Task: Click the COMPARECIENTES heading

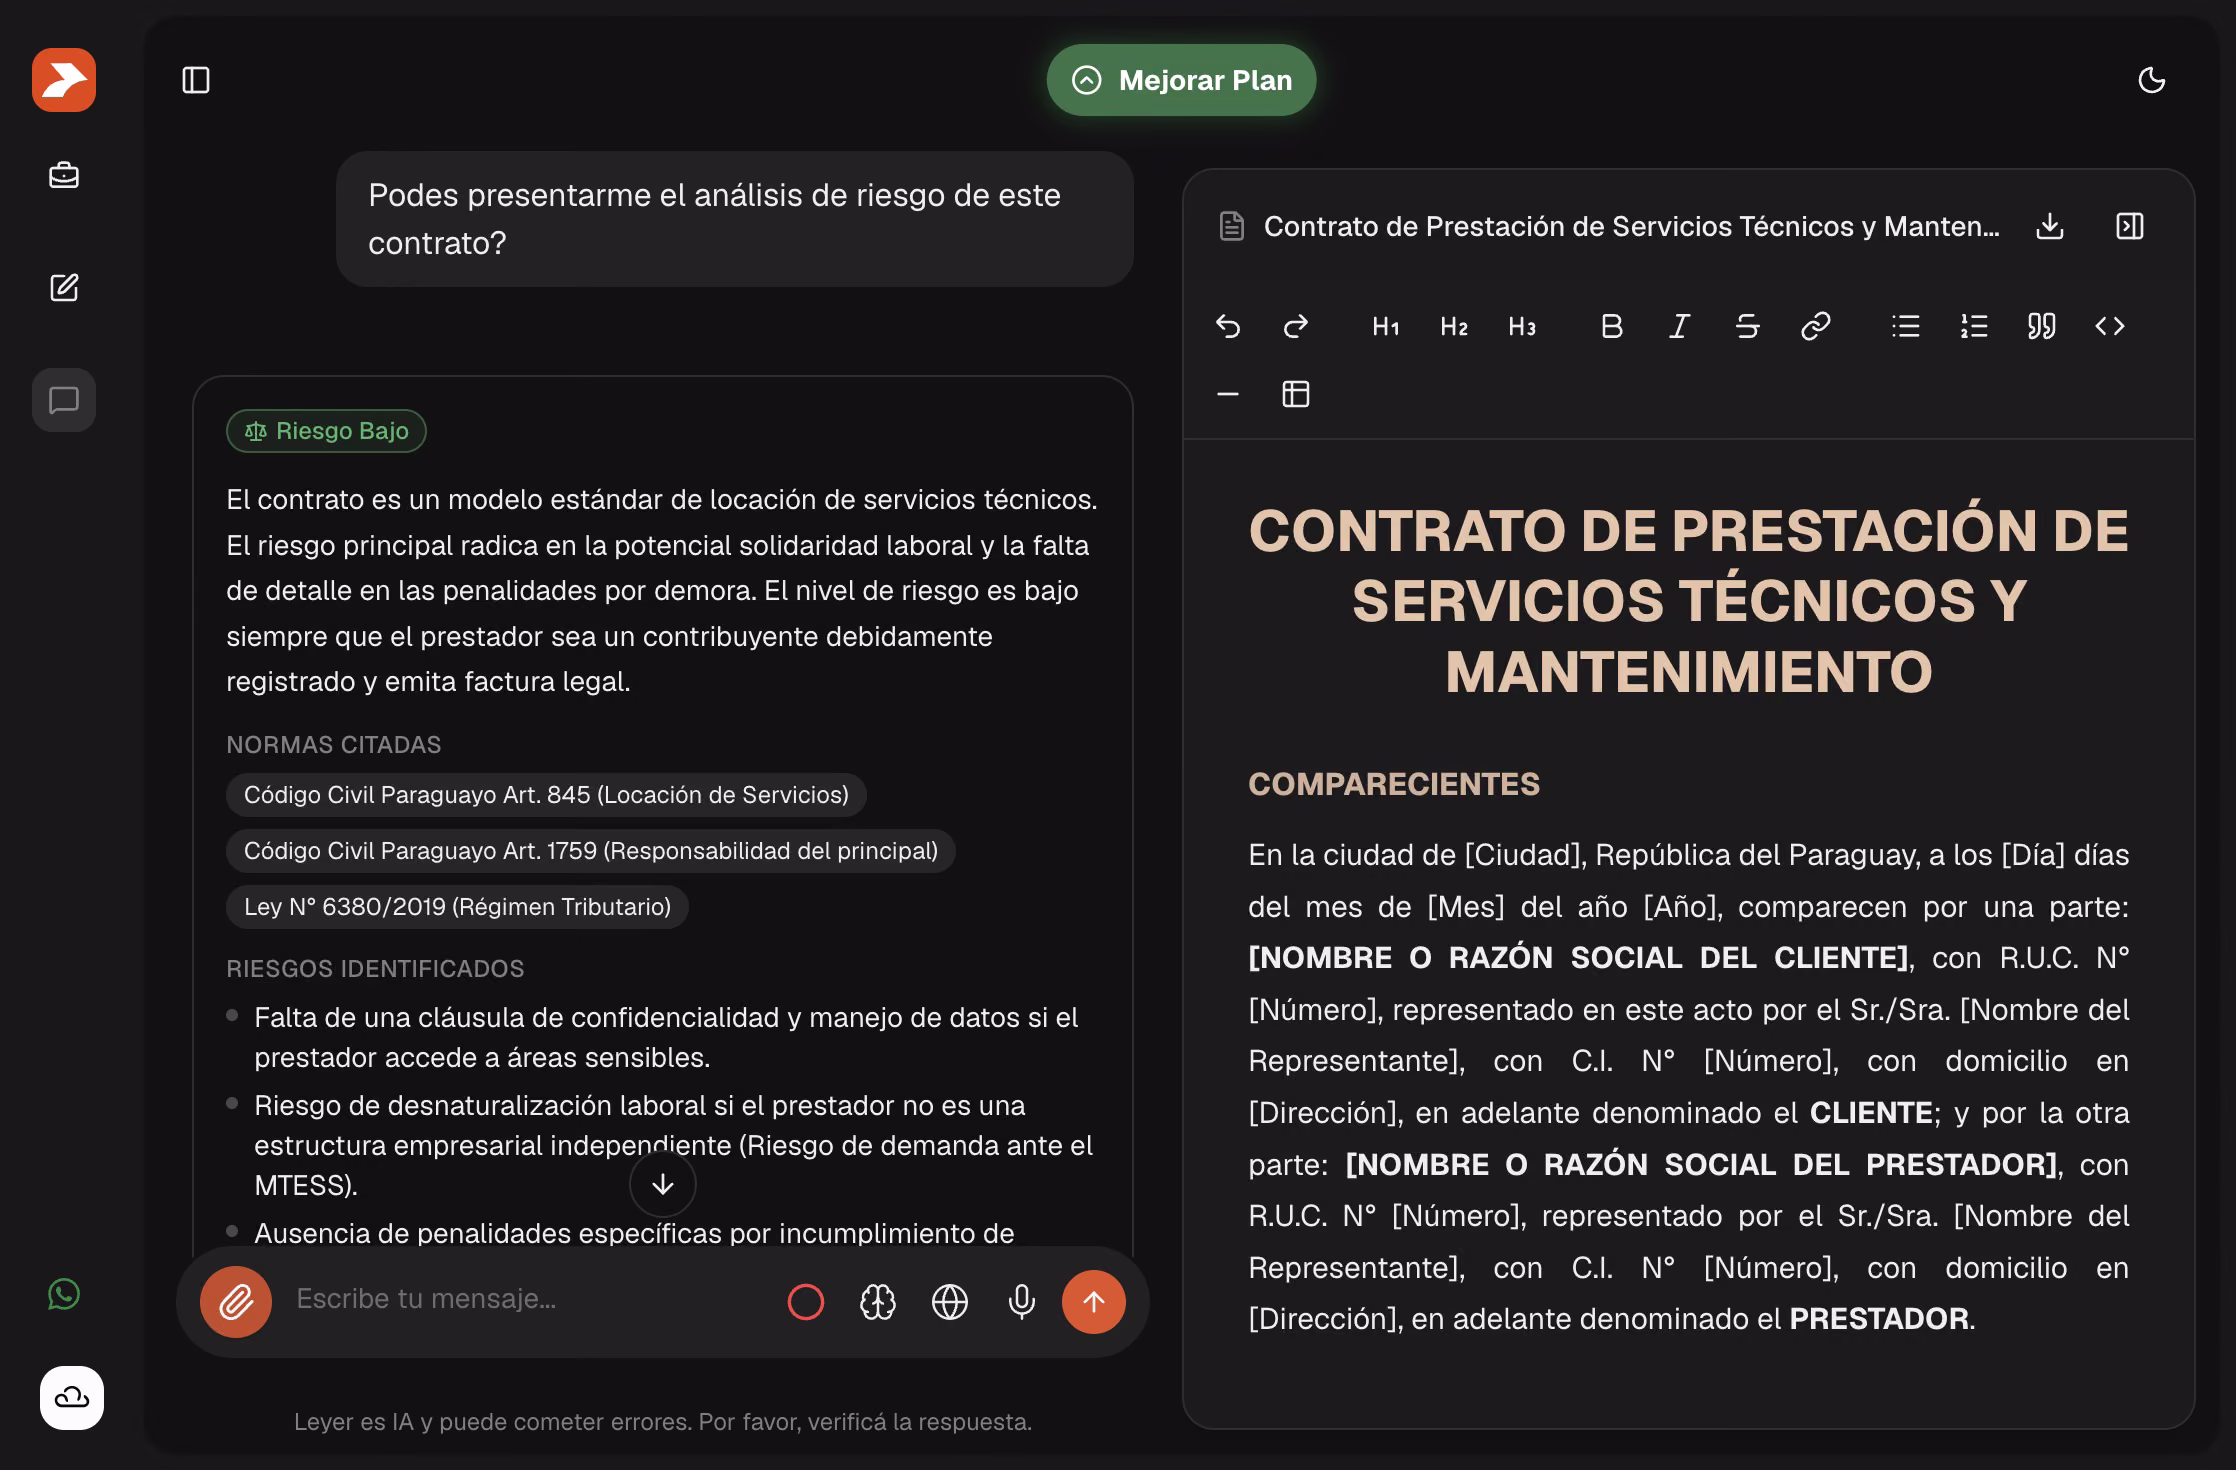Action: 1394,784
